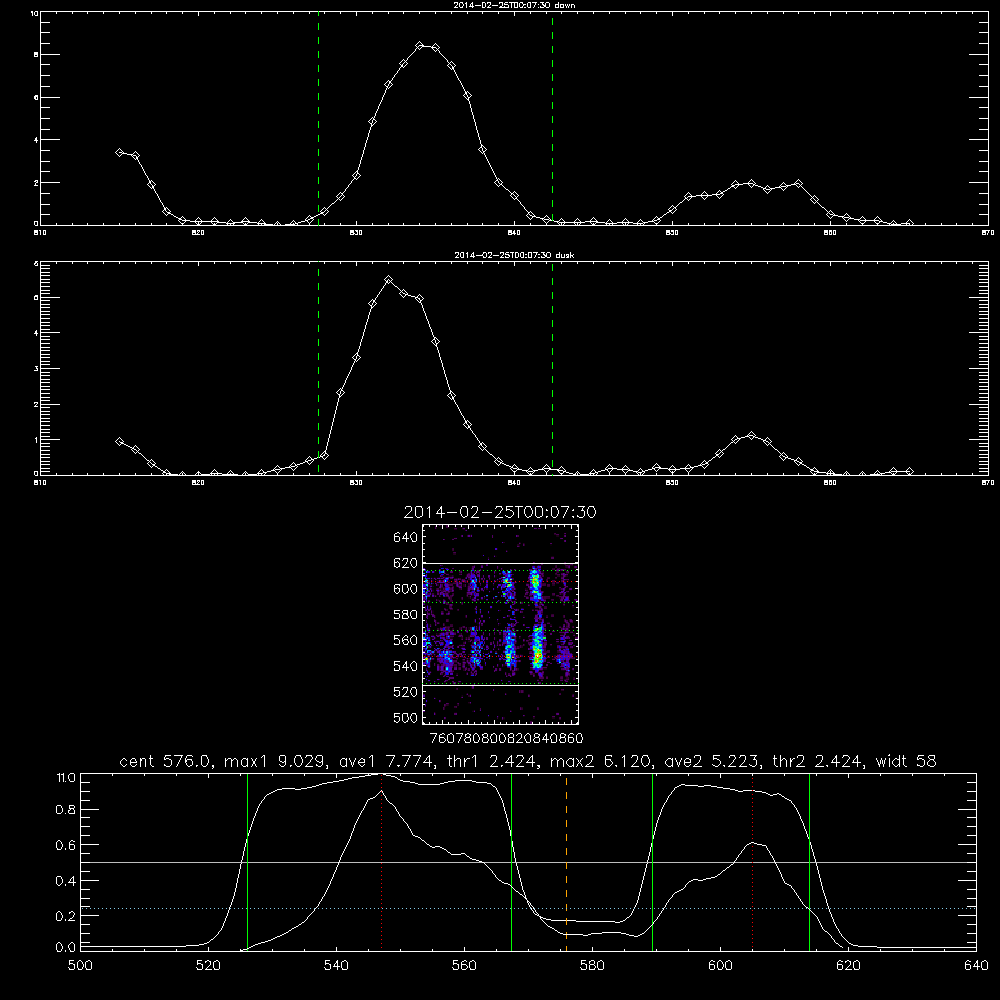1000x1000 pixels.
Task: Click the "0.8" y-axis label of bottom plot
Action: 66,810
